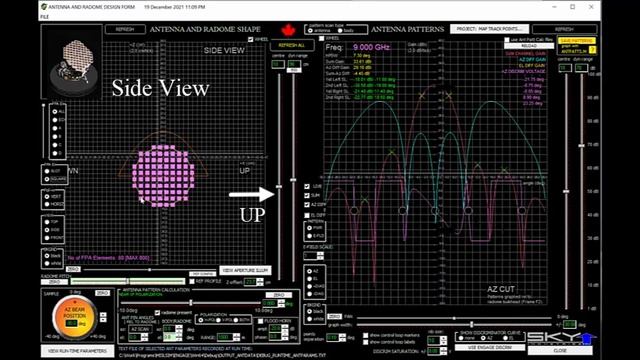The image size is (640, 360).
Task: Click the yellow REFRESH ALL button
Action: click(x=291, y=45)
